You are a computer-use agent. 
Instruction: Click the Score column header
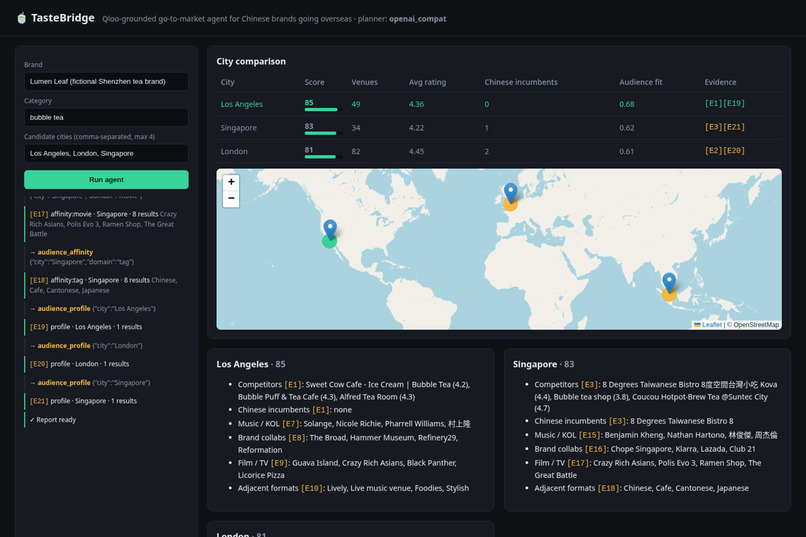click(314, 82)
